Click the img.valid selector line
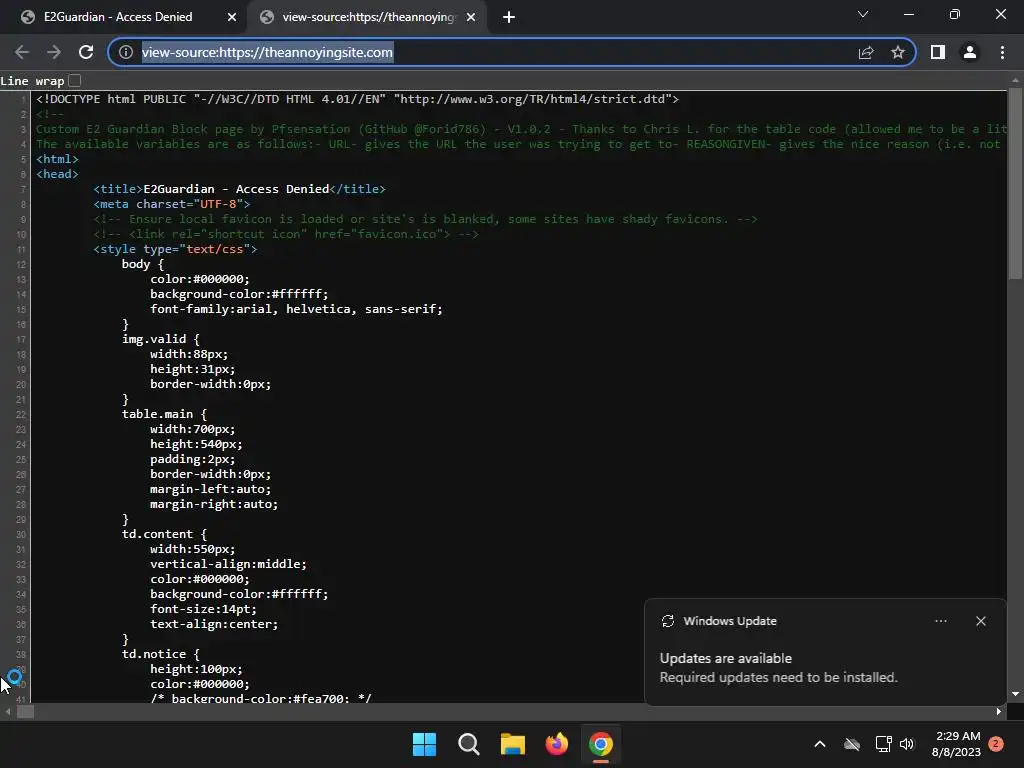 (161, 339)
